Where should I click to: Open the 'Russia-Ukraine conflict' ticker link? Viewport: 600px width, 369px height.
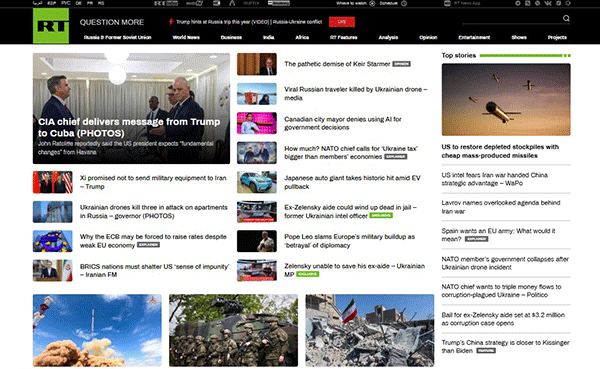[x=297, y=22]
